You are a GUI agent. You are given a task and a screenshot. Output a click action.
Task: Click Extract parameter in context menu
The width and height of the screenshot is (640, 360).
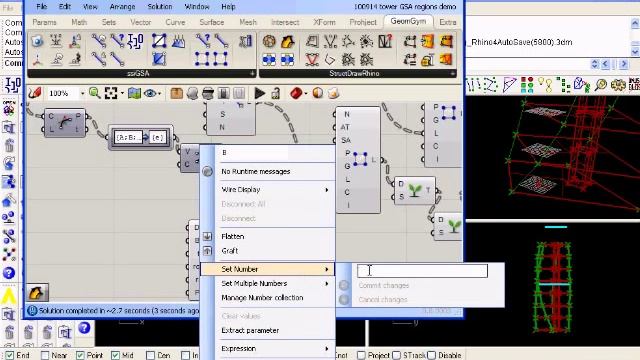click(x=250, y=330)
